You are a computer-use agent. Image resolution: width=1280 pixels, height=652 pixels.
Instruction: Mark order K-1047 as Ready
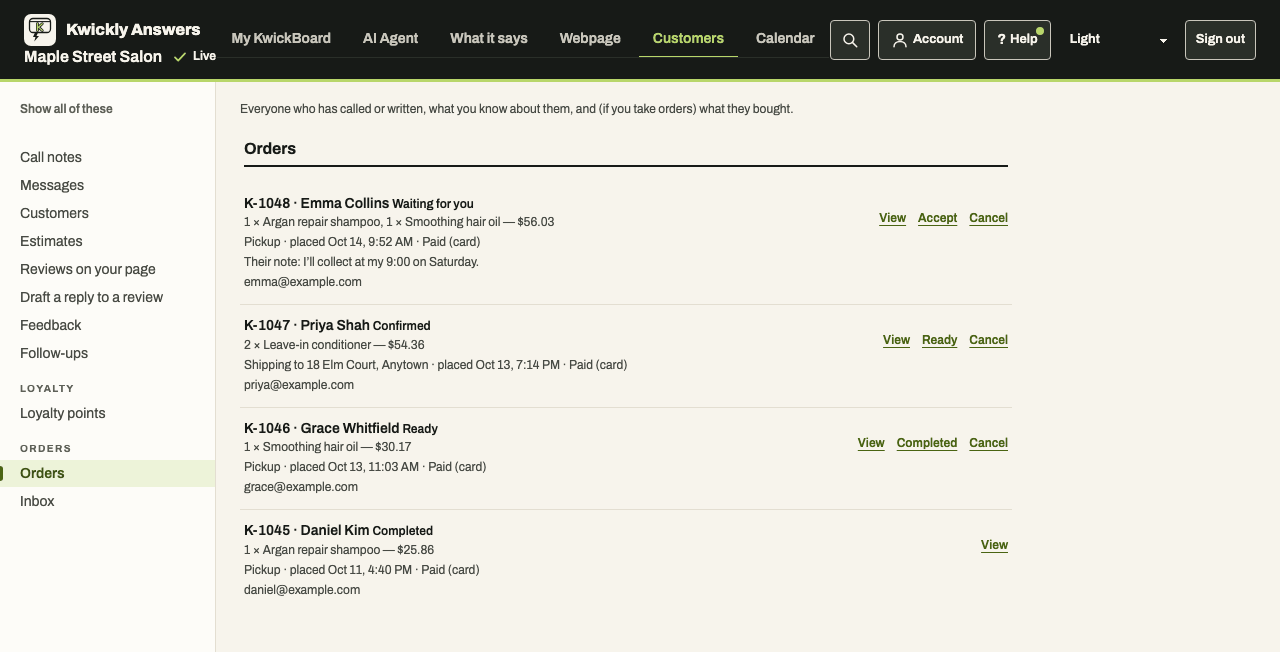(x=939, y=340)
